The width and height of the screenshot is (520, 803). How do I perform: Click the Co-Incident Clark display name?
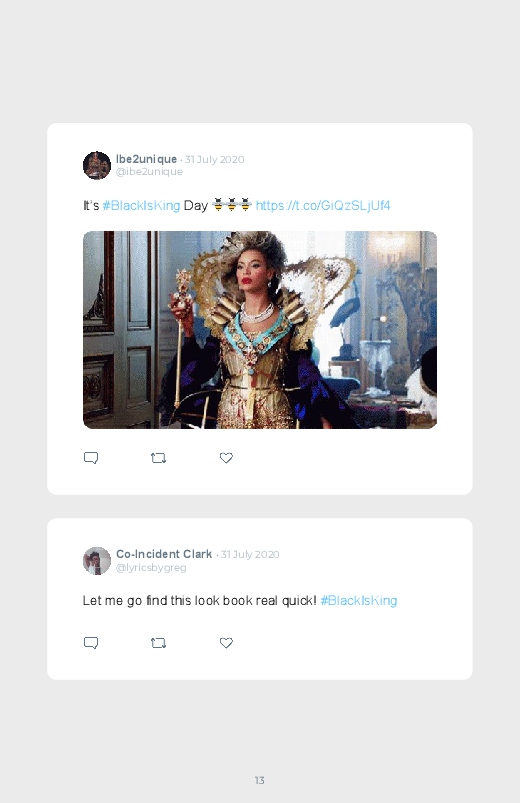pos(164,554)
